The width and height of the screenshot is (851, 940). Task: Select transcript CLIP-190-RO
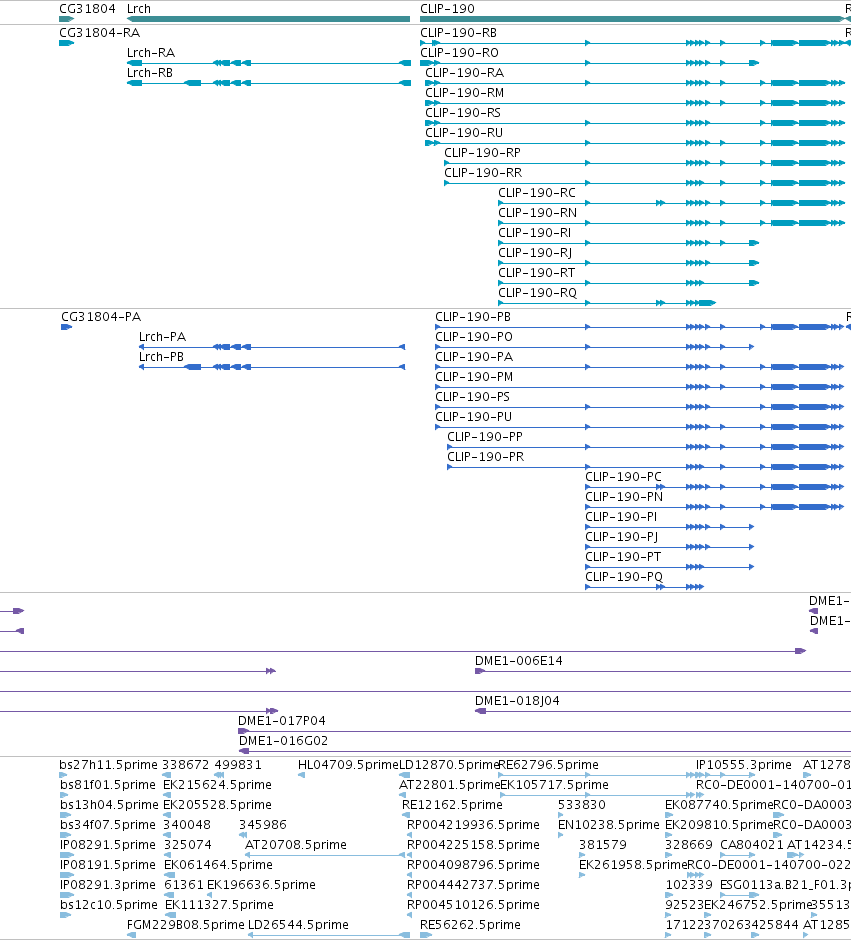click(459, 53)
